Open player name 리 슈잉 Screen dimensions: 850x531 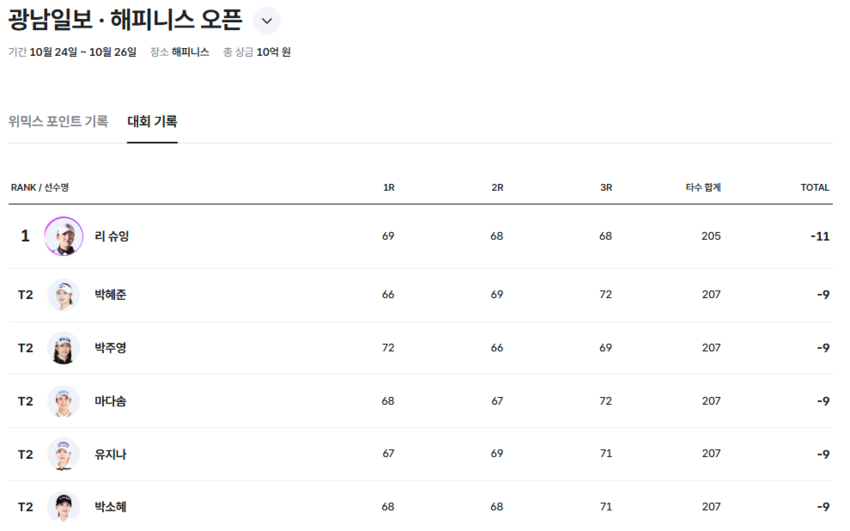pyautogui.click(x=112, y=236)
